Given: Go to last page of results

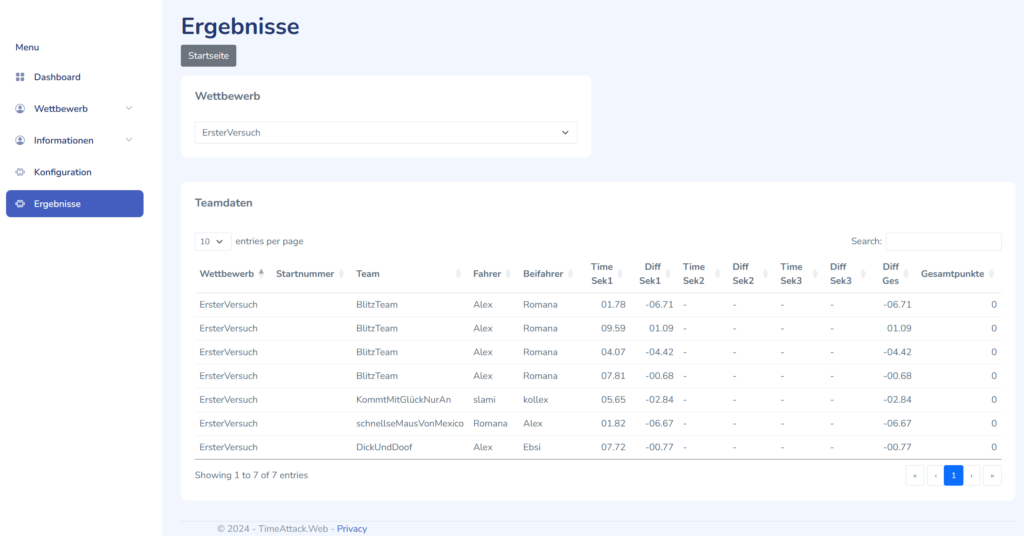Looking at the screenshot, I should (992, 475).
